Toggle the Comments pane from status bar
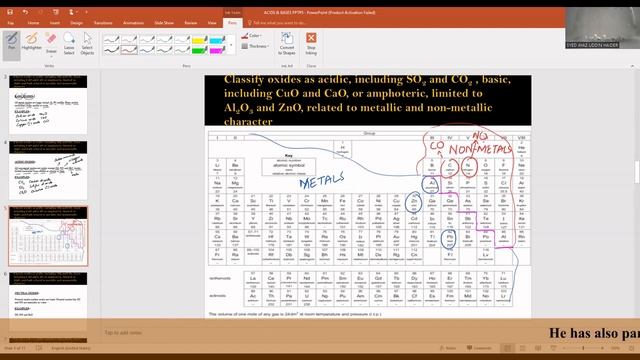Viewport: 640px width, 360px height. [480, 348]
